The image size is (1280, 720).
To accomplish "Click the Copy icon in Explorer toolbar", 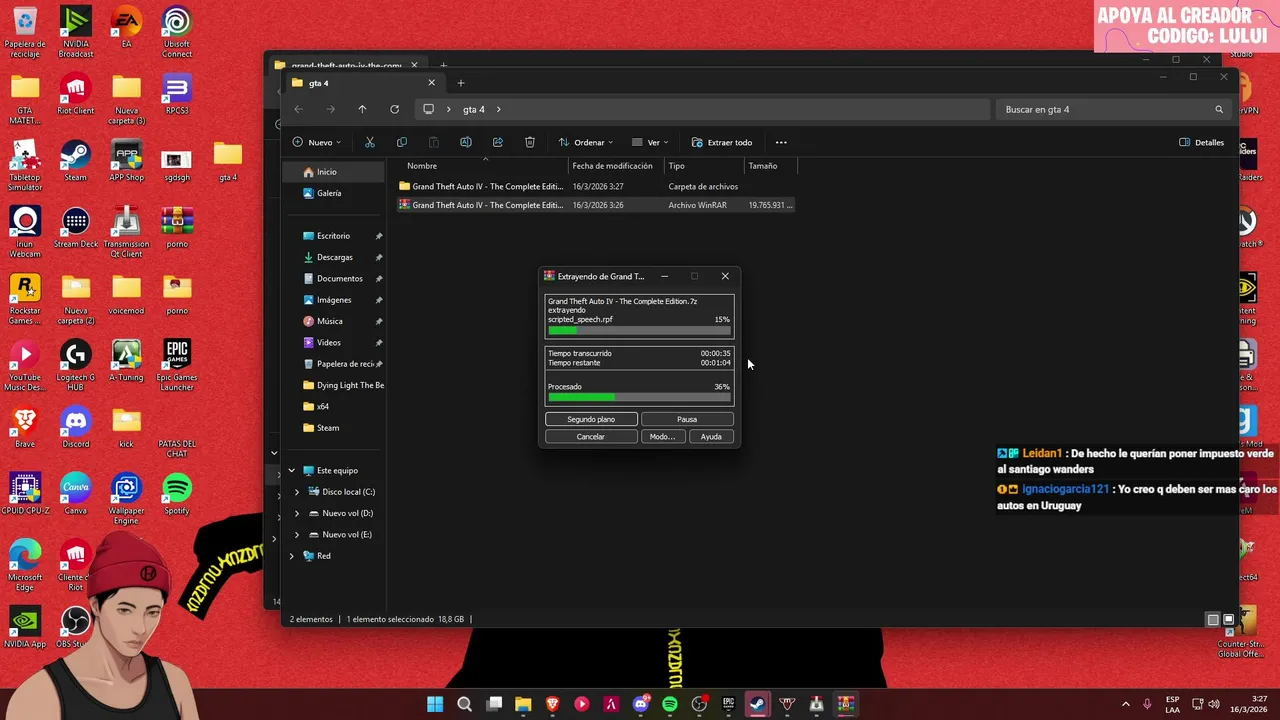I will click(402, 142).
